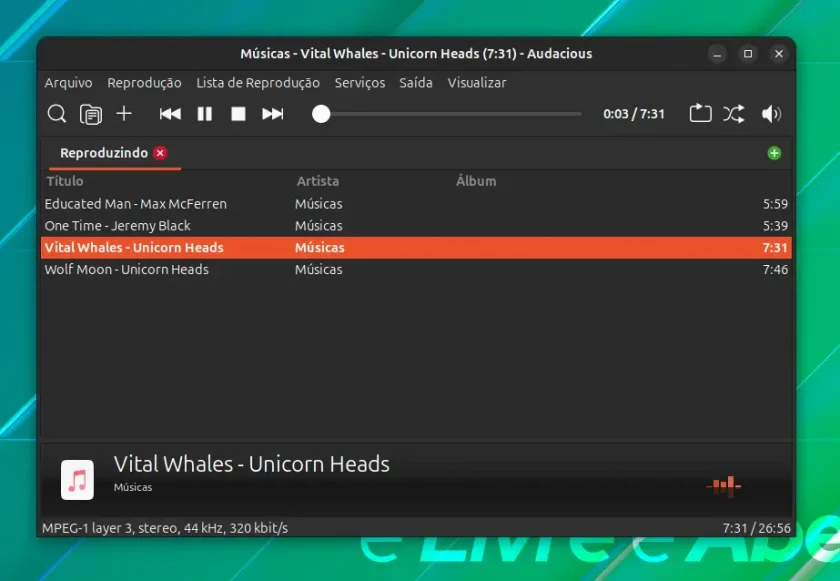Close the Reproduzindo playlist tab
This screenshot has width=840, height=581.
[x=160, y=153]
